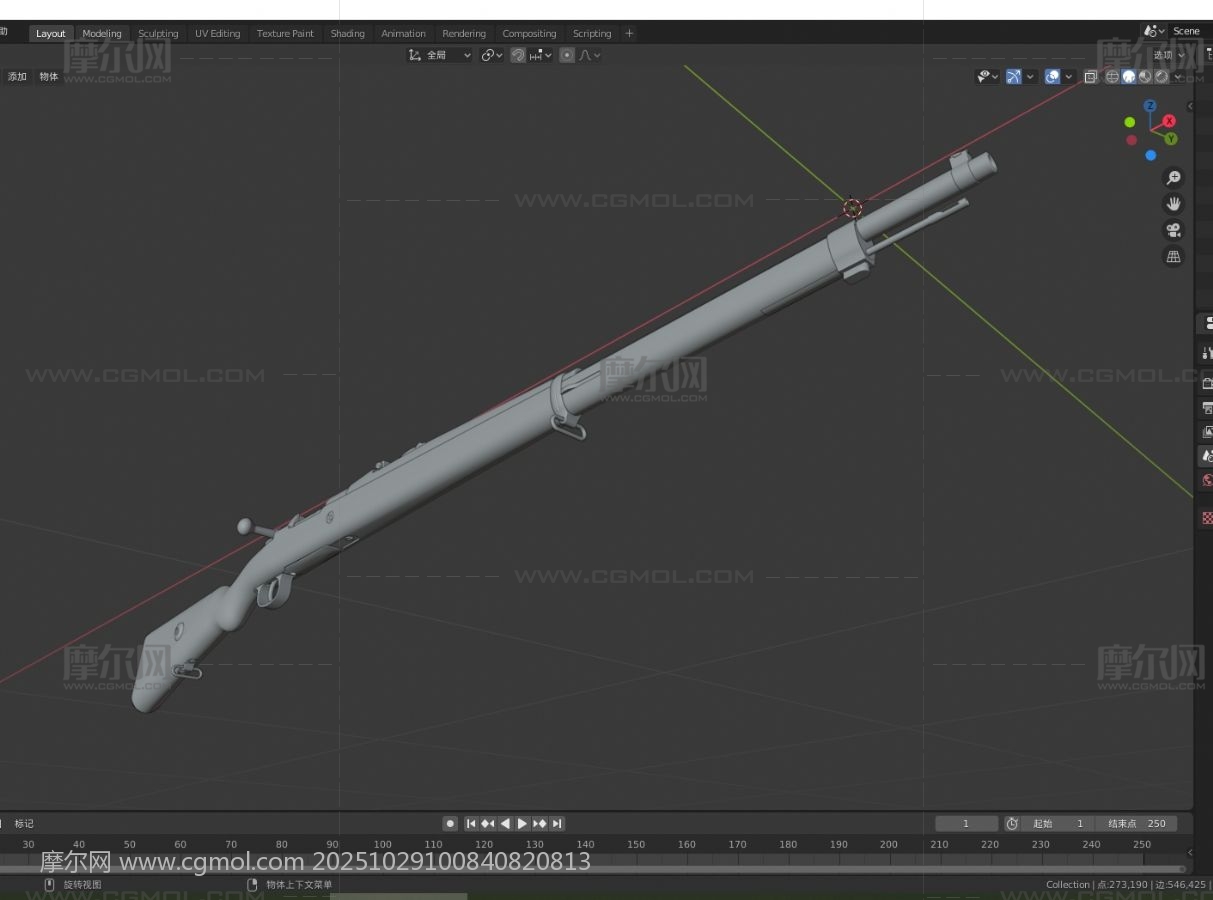This screenshot has width=1213, height=900.
Task: Click the 结束点 end frame field
Action: [1137, 824]
